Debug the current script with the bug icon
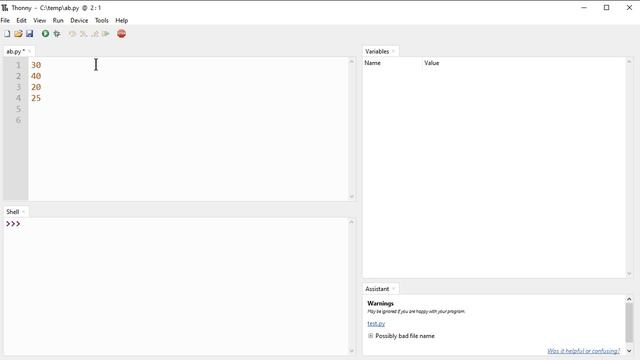Viewport: 640px width, 360px height. (x=57, y=34)
